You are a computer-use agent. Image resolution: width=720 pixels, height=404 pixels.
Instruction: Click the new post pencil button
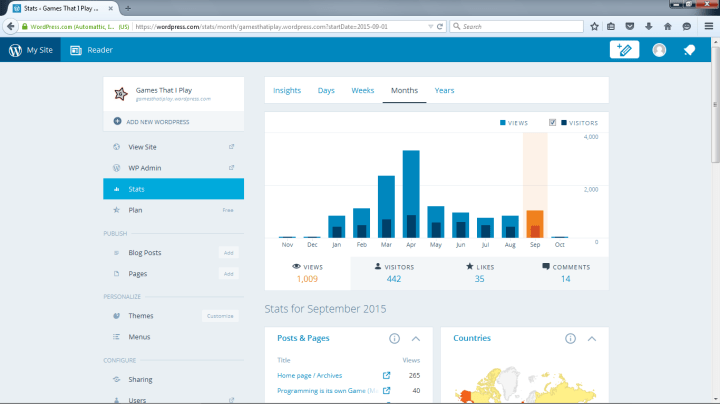click(624, 50)
